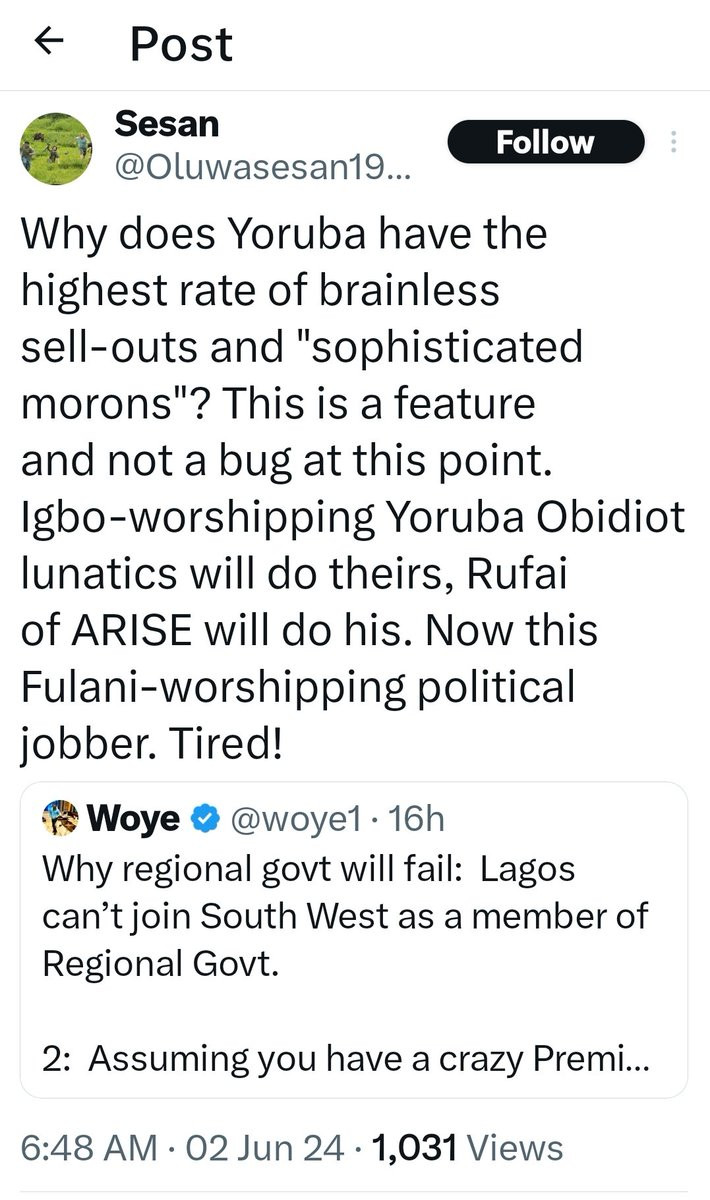Screen dimensions: 710x1200
Task: Tap the blue verified badge beside Woye
Action: coord(205,820)
